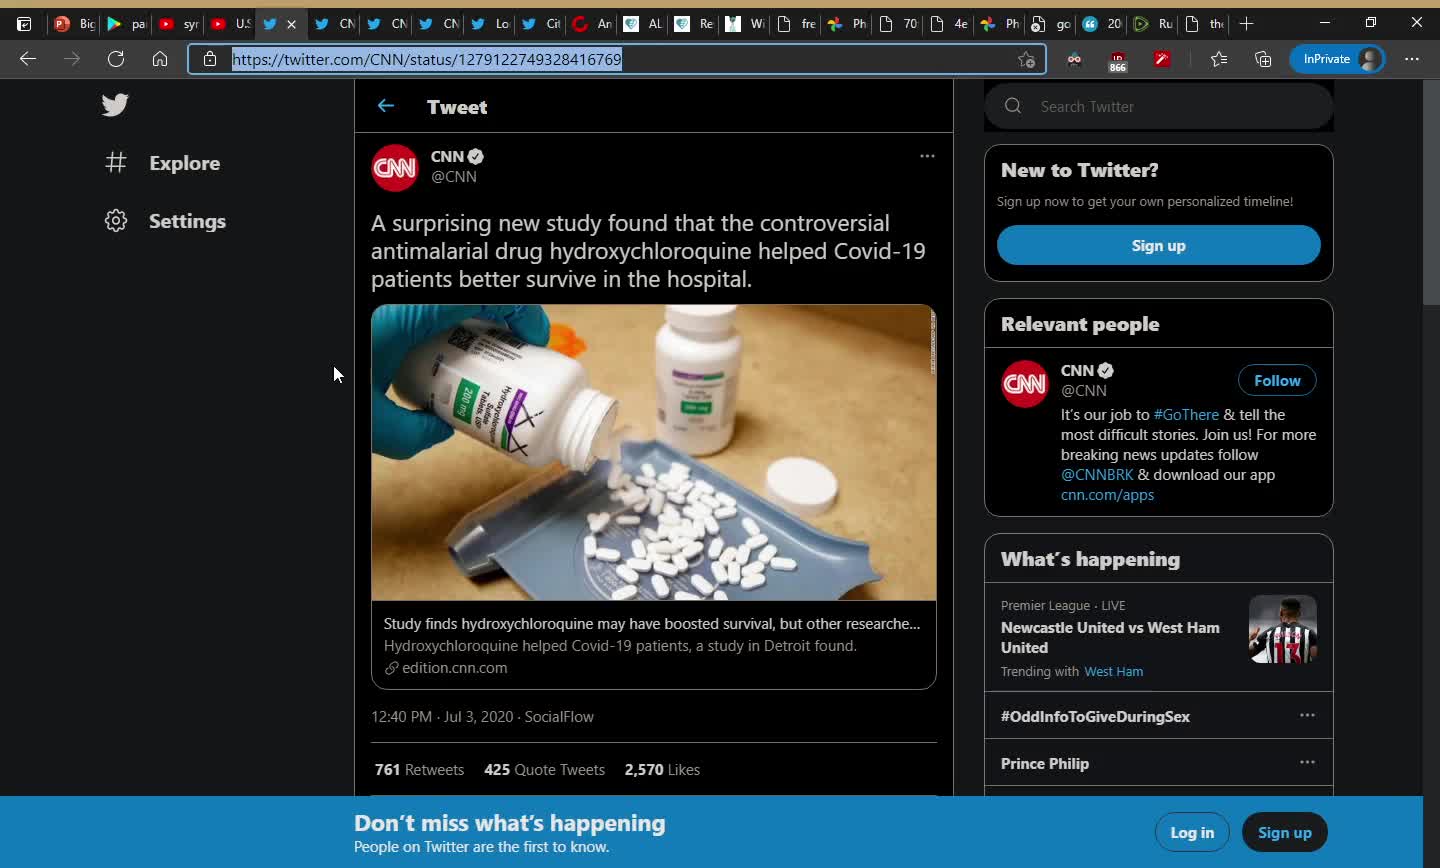The image size is (1440, 868).
Task: Open the @CNNBRK mention link
Action: [x=1097, y=475]
